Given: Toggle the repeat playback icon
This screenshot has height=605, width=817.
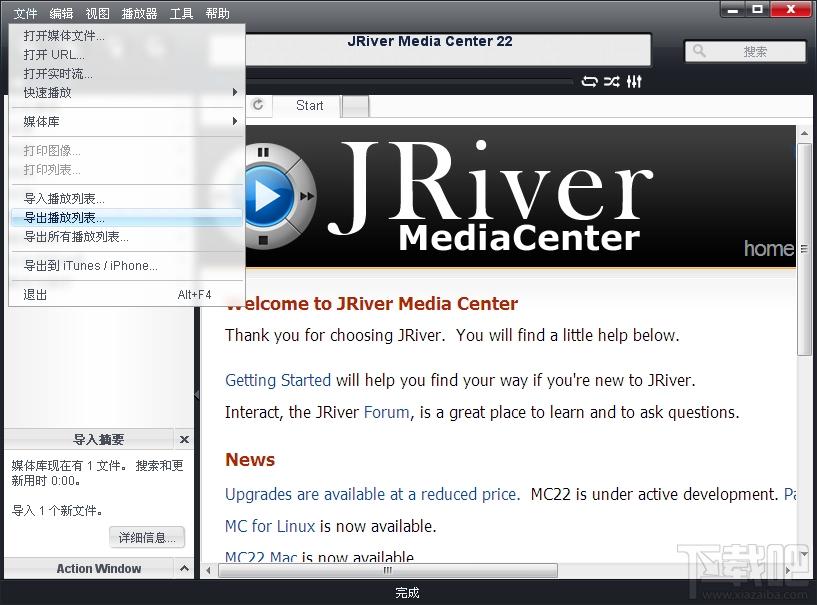Looking at the screenshot, I should 589,81.
